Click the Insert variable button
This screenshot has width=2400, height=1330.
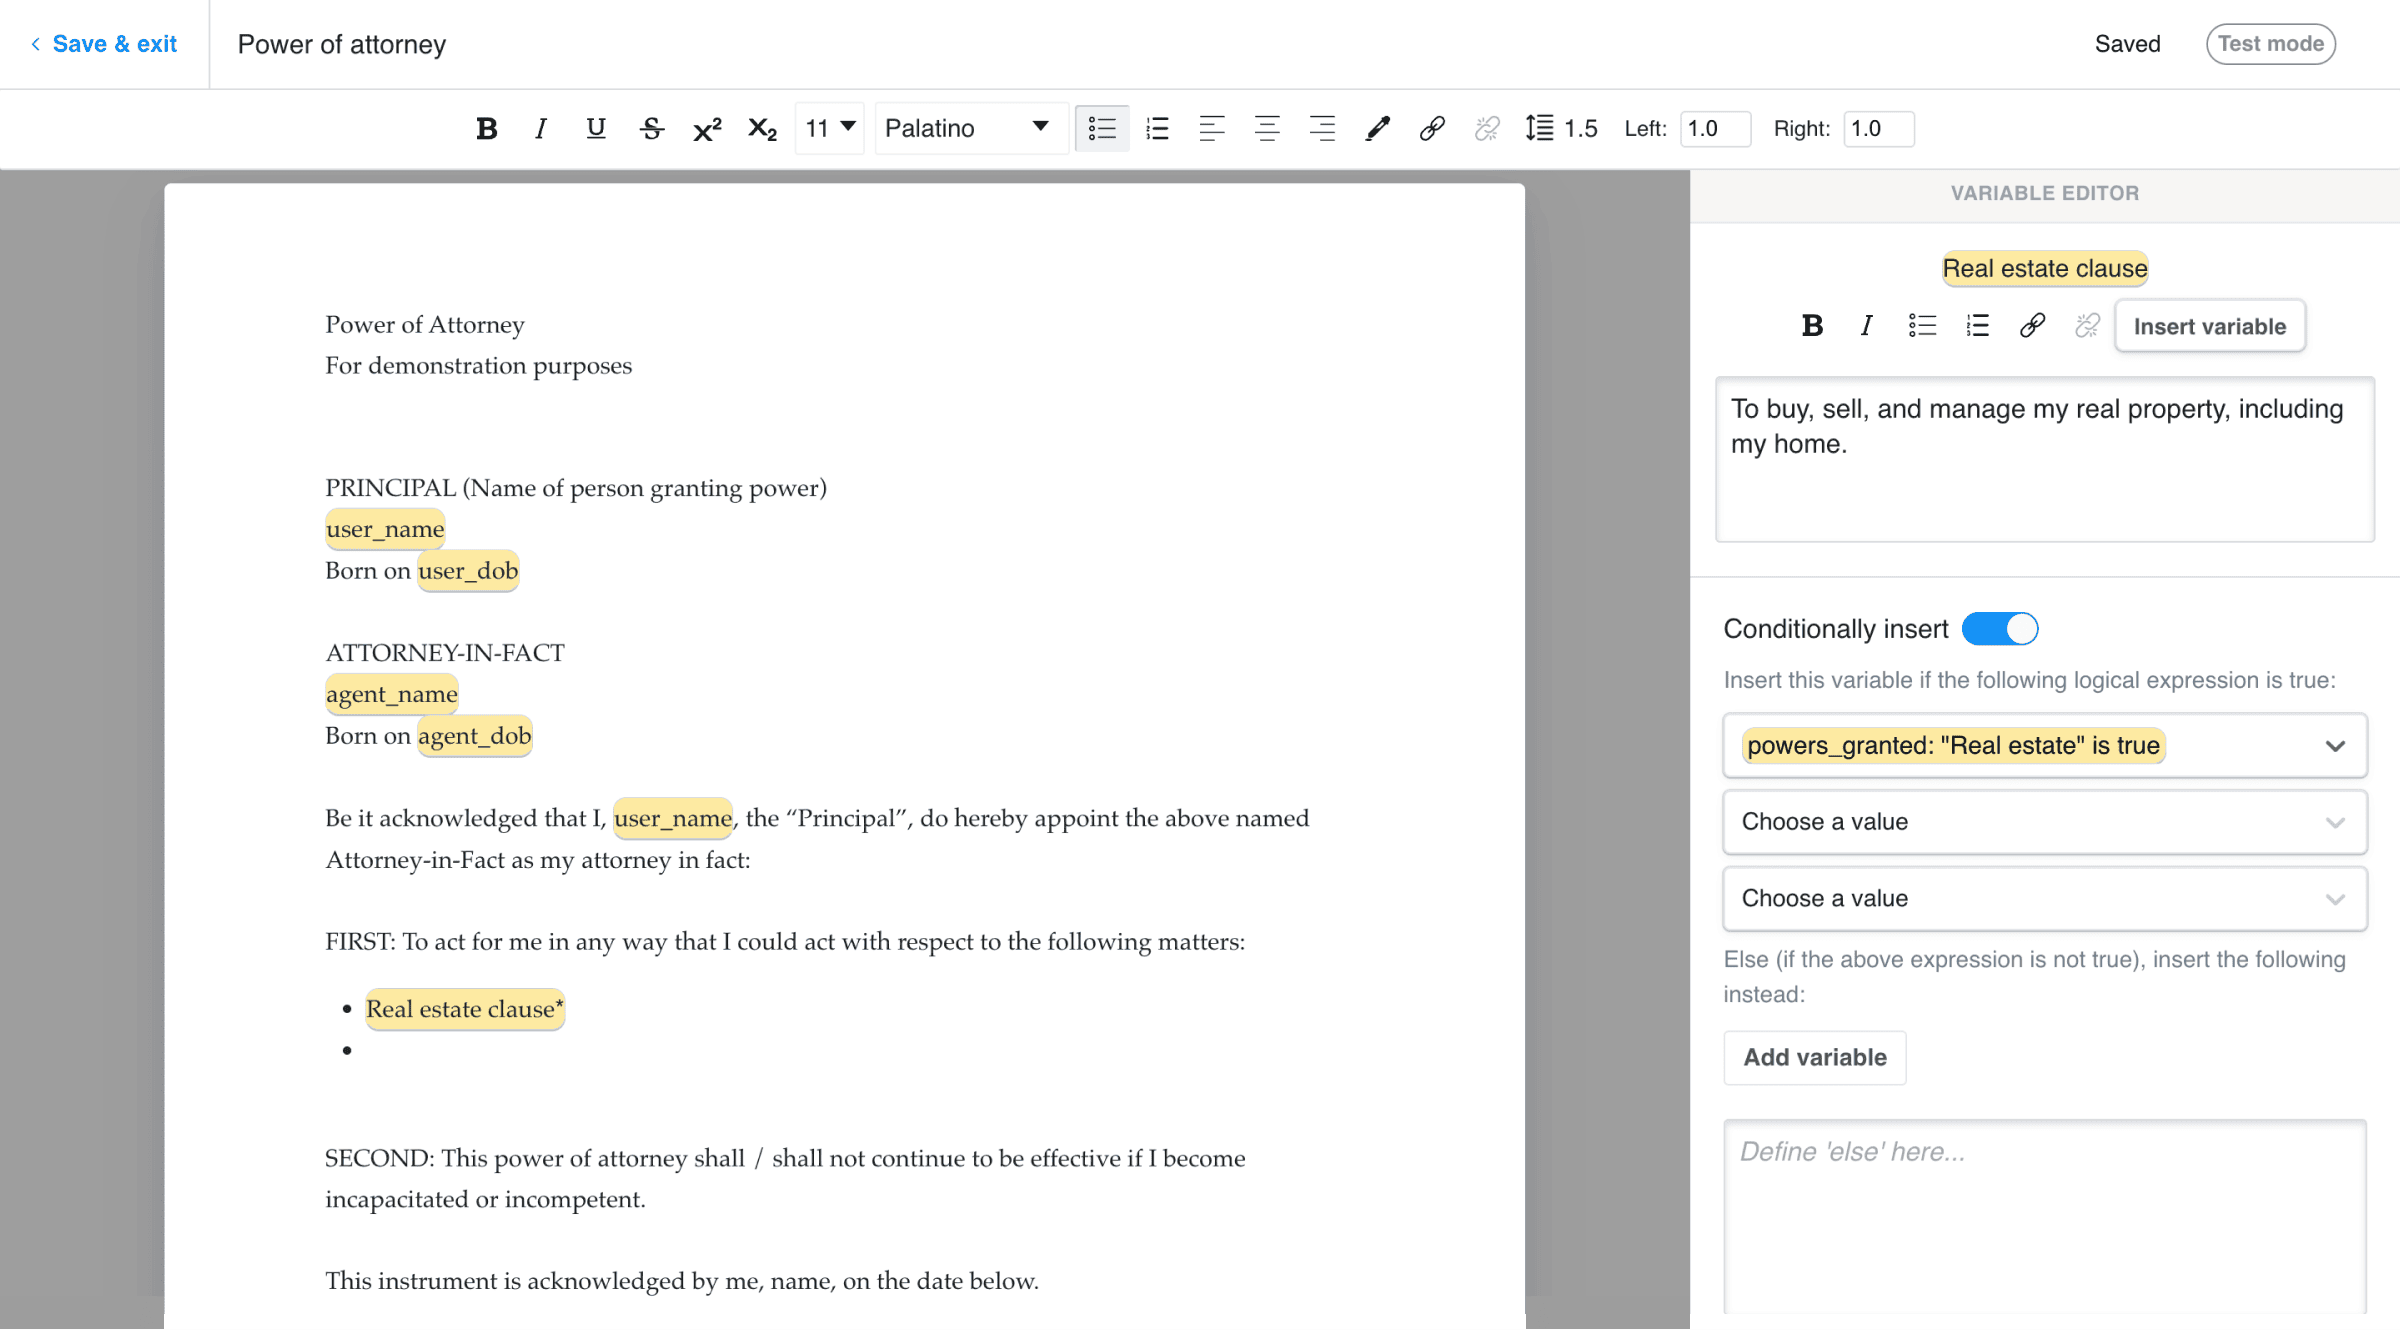pyautogui.click(x=2210, y=326)
